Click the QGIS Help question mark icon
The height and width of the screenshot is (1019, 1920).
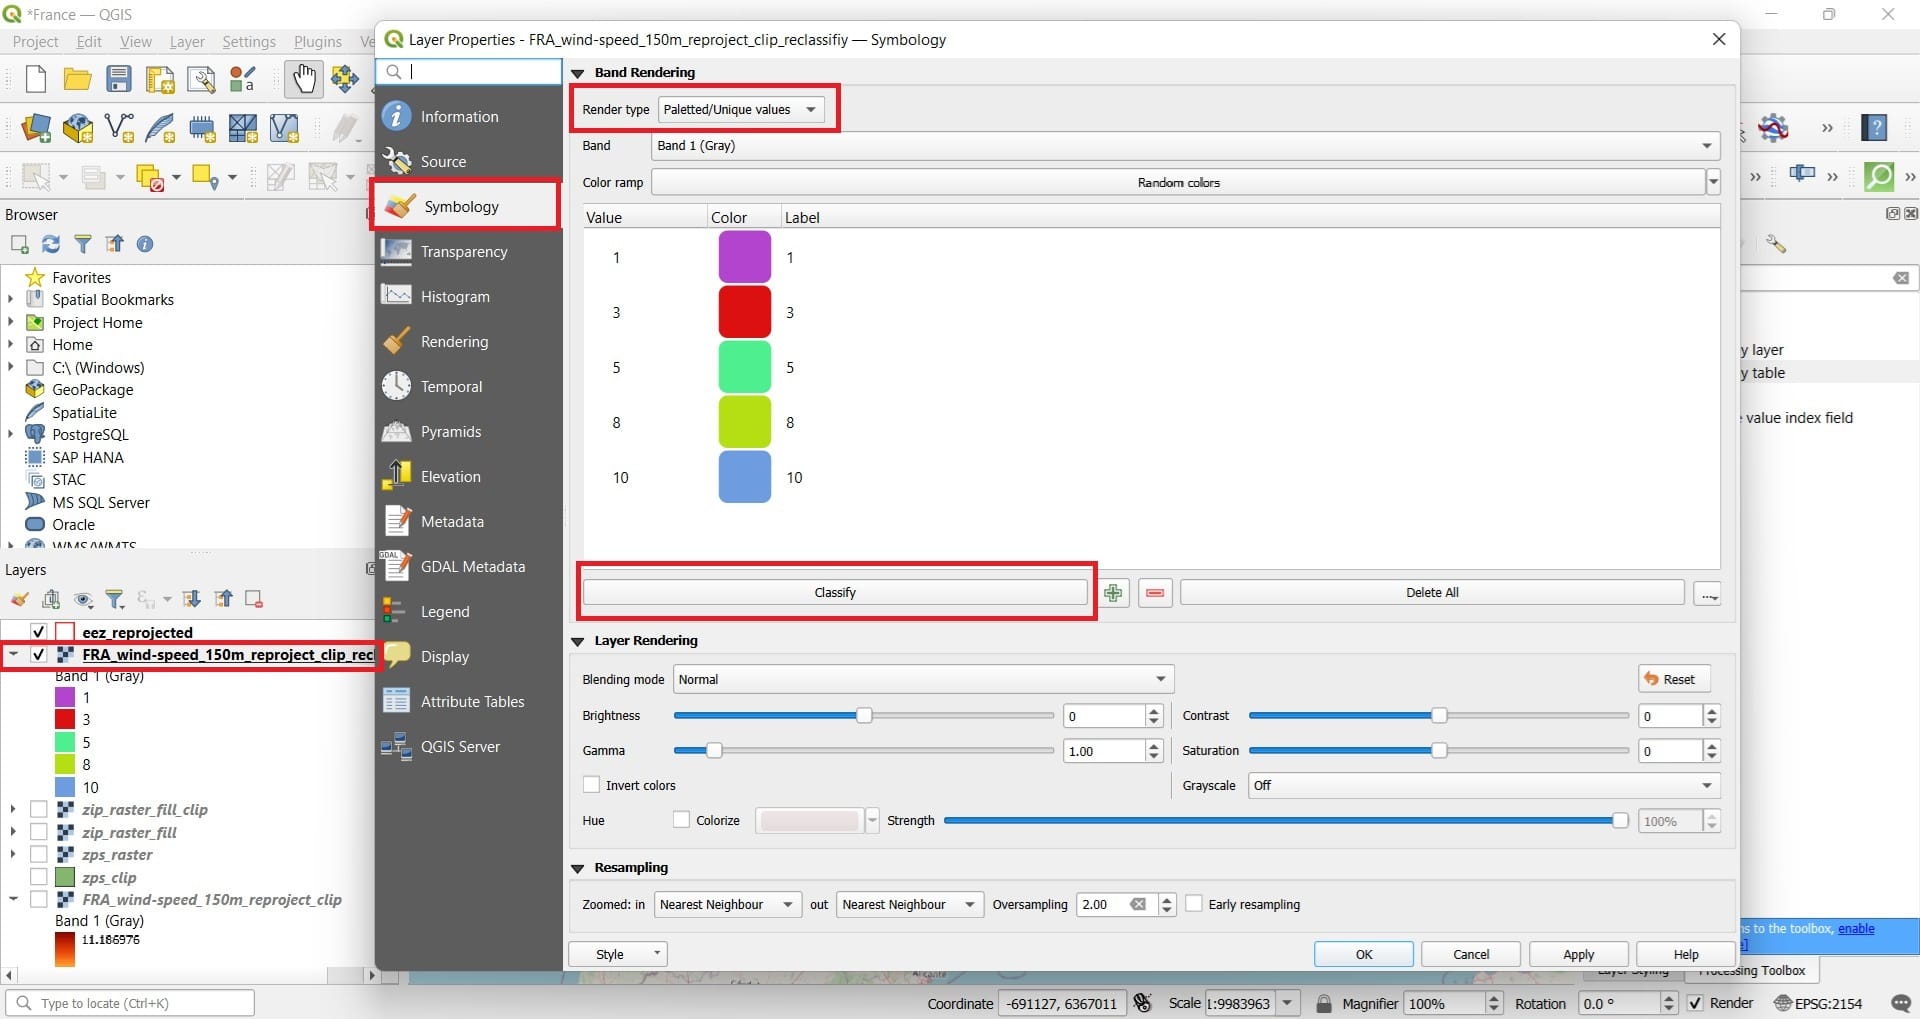click(1875, 127)
